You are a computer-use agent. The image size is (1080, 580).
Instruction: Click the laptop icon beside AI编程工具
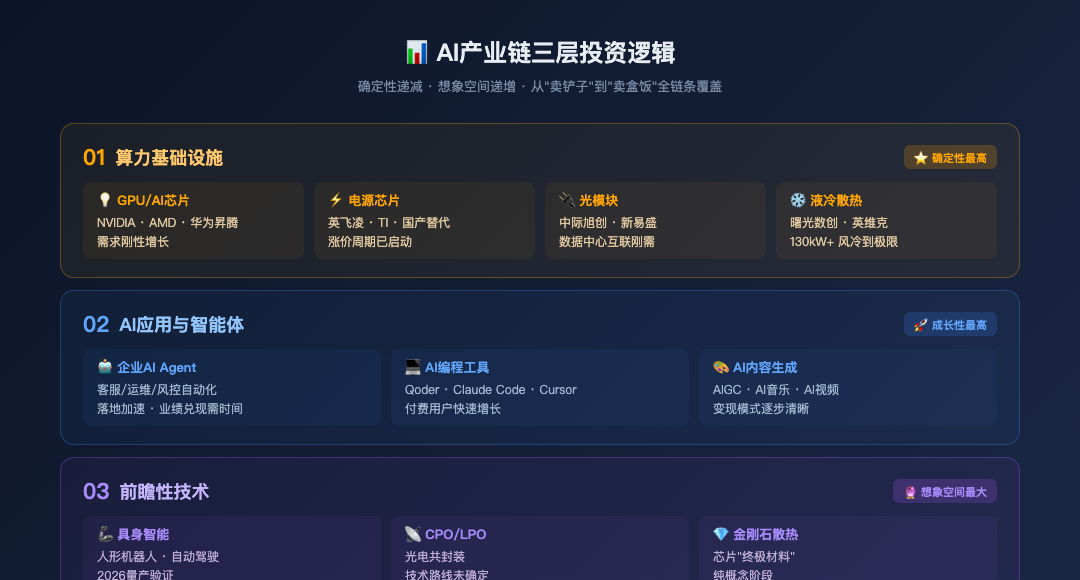point(413,366)
